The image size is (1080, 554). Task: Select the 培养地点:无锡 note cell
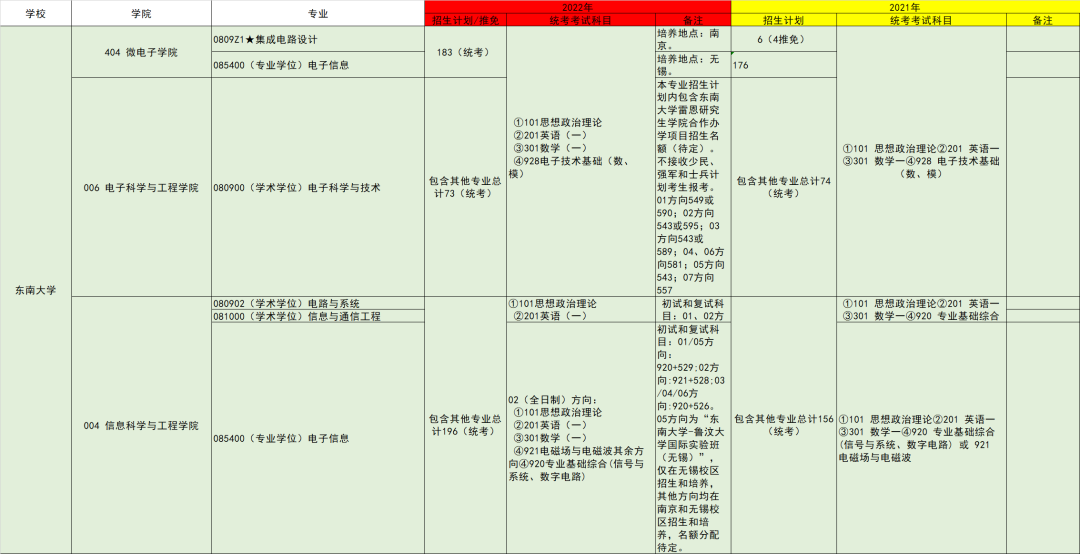693,65
